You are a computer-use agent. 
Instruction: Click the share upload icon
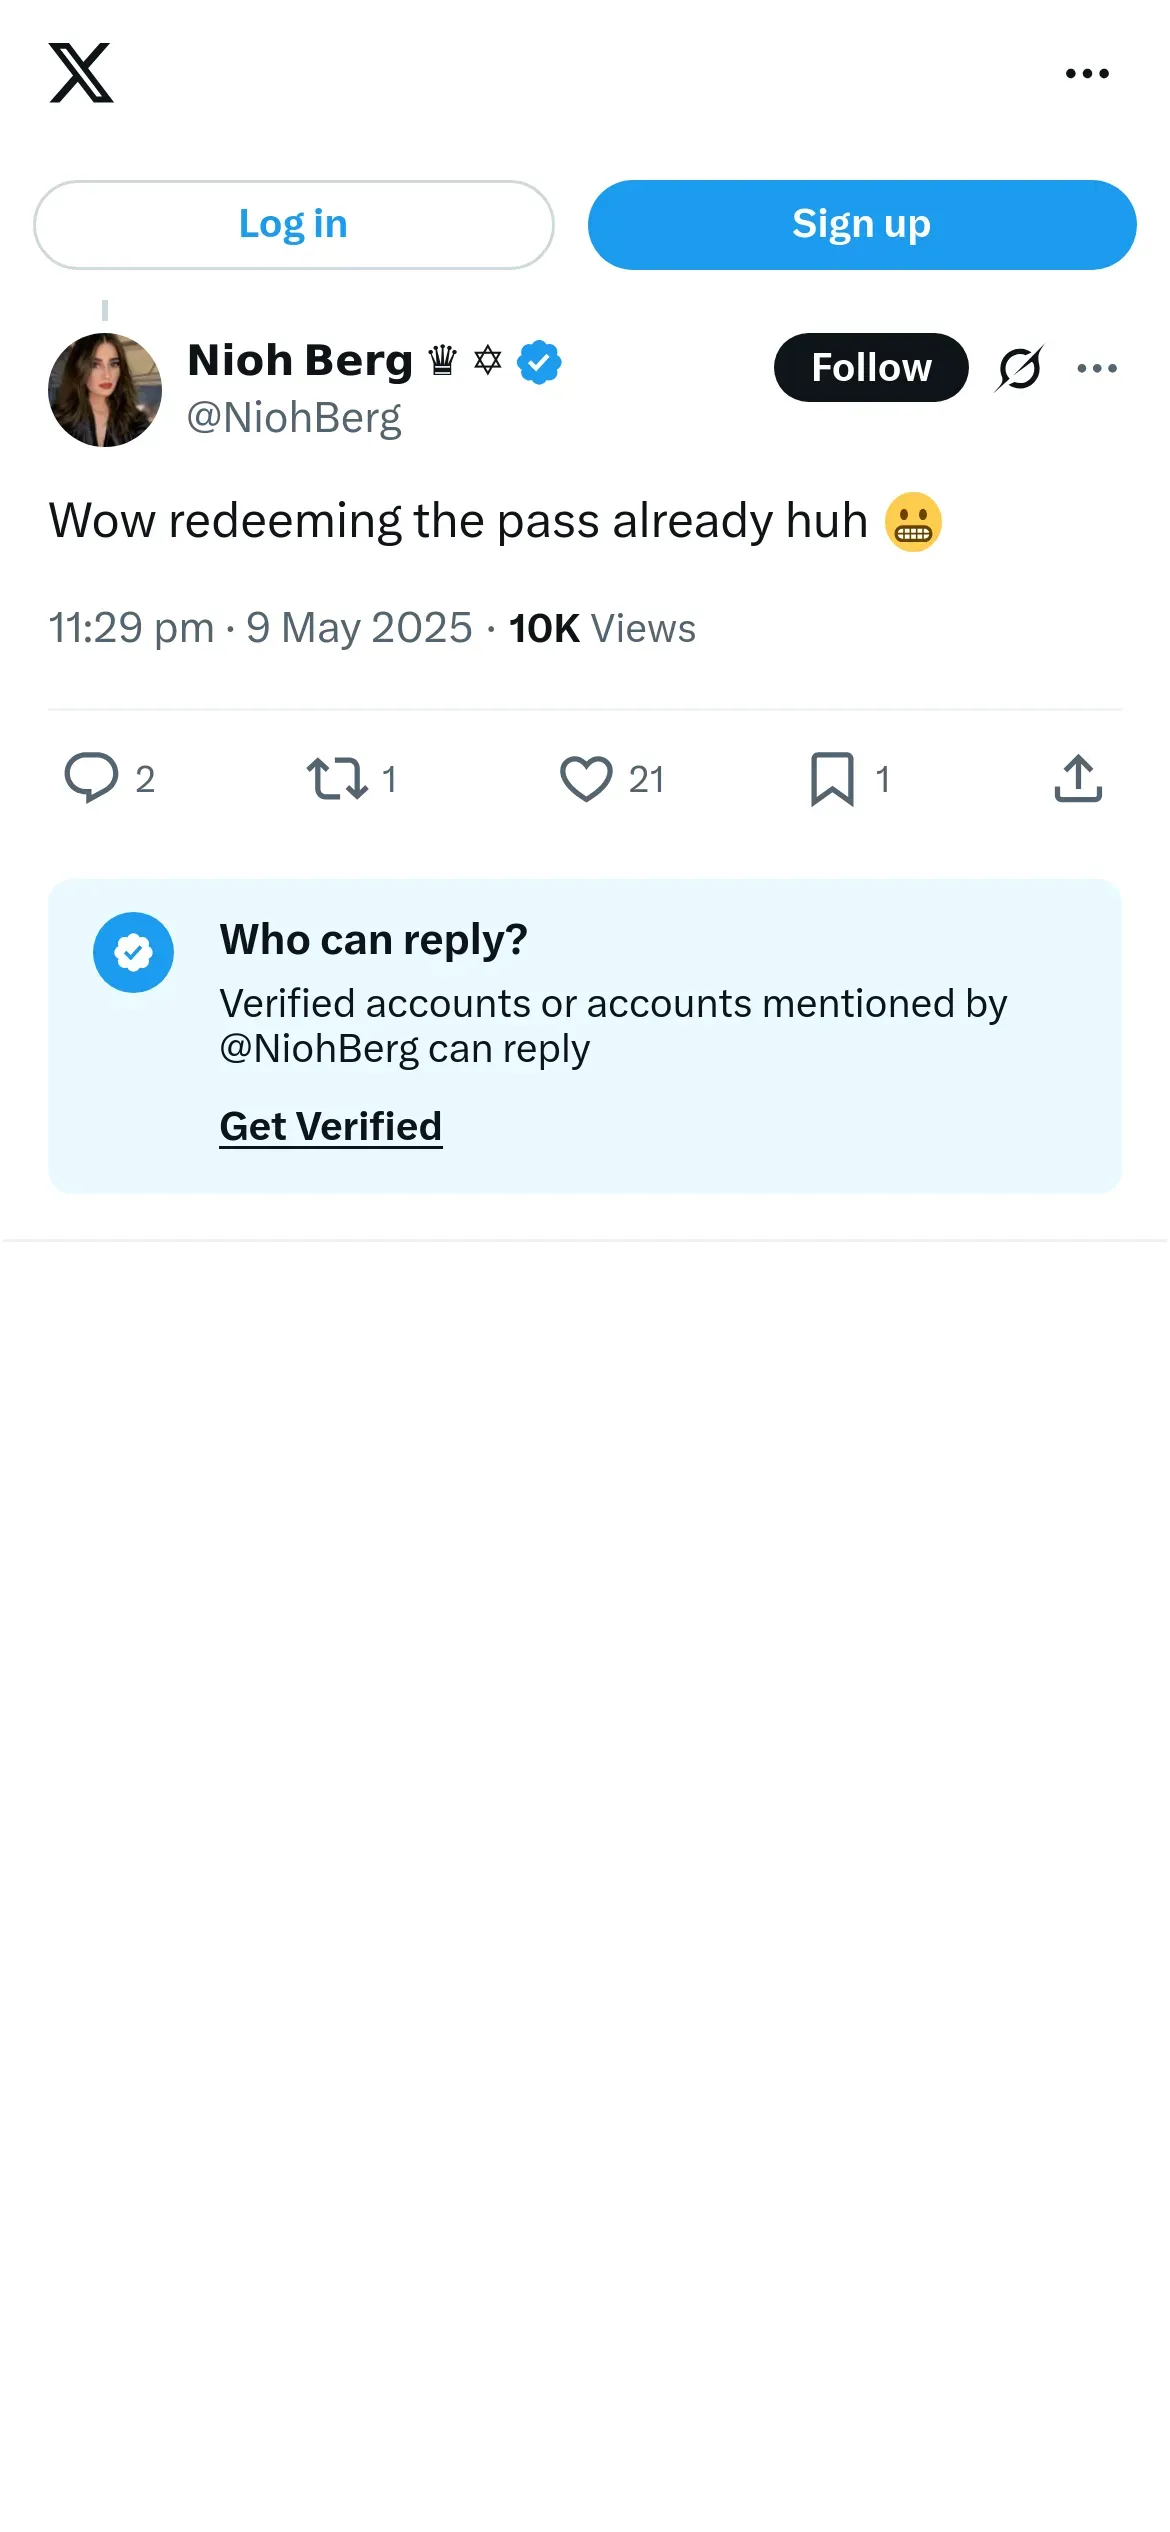coord(1078,778)
